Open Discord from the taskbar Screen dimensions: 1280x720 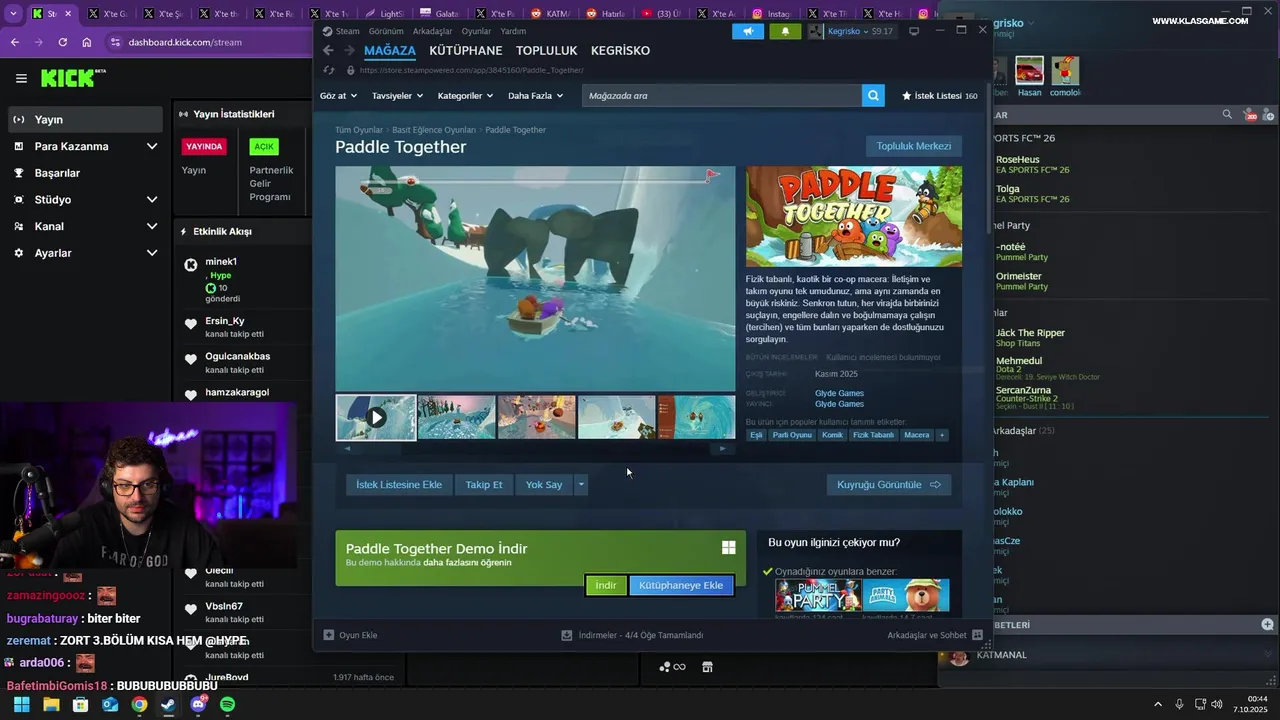198,705
